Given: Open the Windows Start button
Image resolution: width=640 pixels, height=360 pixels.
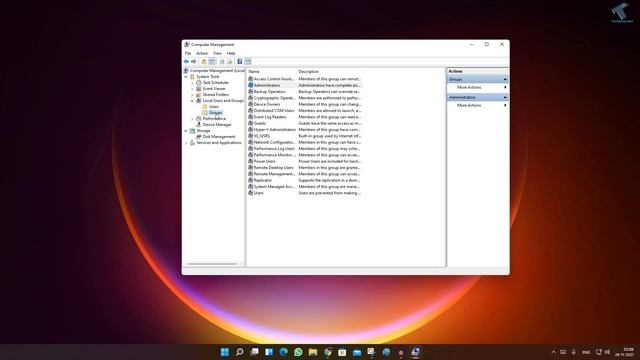Looking at the screenshot, I should pyautogui.click(x=224, y=352).
